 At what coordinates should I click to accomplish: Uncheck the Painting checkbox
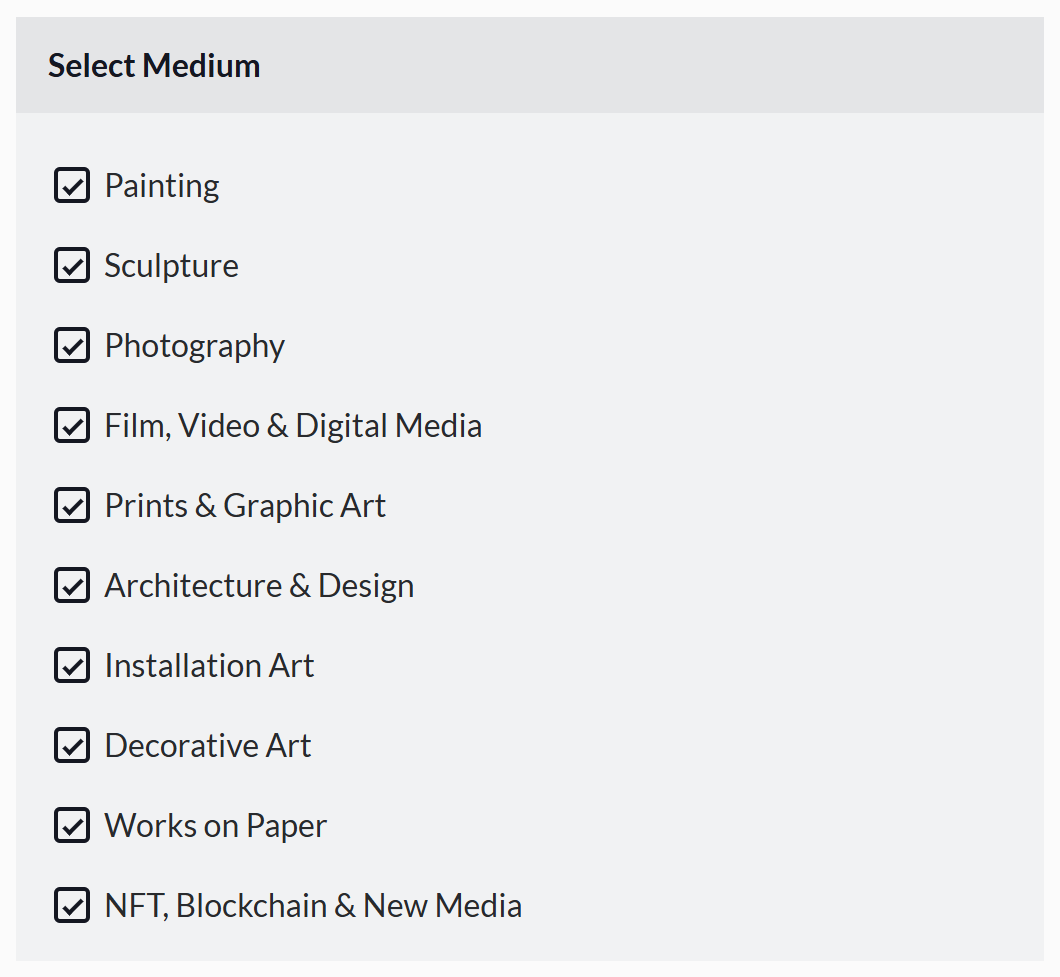click(72, 186)
